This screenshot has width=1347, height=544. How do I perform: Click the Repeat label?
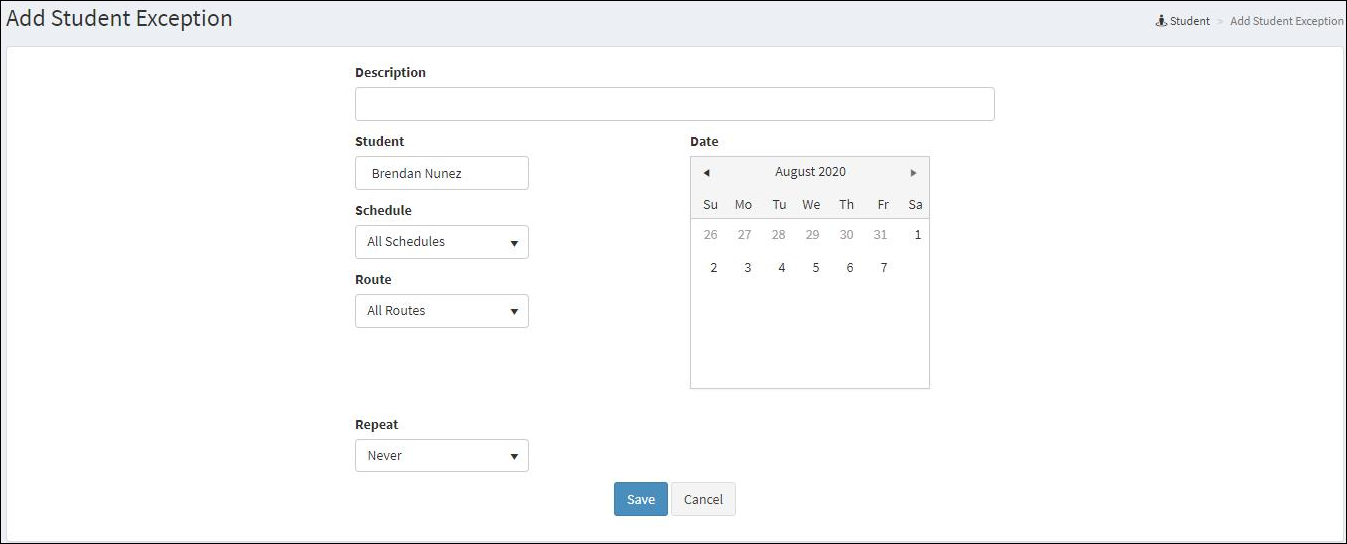[377, 425]
